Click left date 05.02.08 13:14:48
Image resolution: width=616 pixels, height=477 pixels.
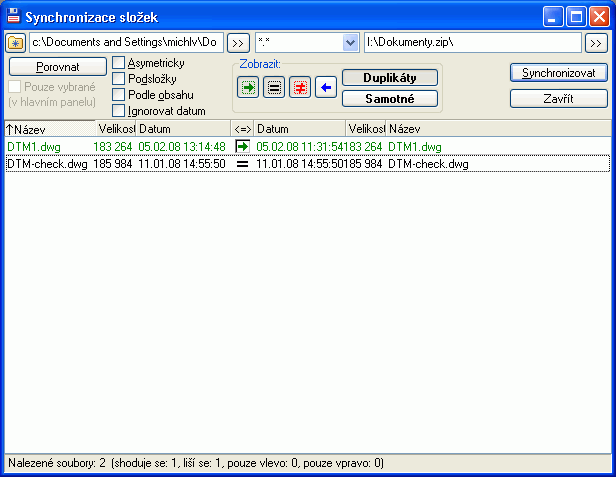click(182, 147)
